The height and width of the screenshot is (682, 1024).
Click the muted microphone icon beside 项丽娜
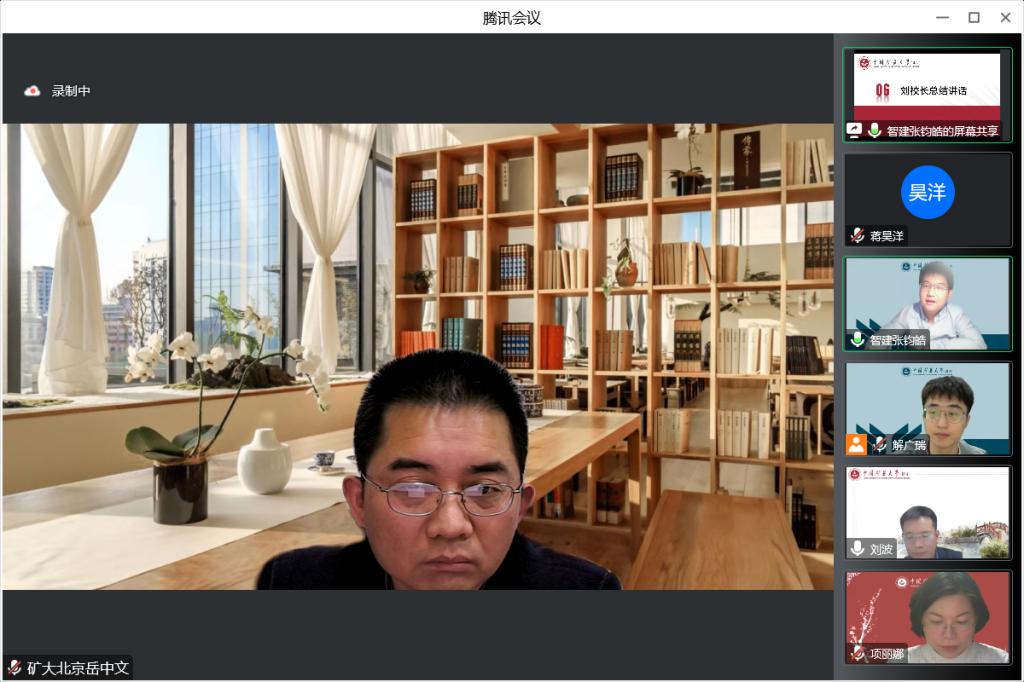(857, 653)
